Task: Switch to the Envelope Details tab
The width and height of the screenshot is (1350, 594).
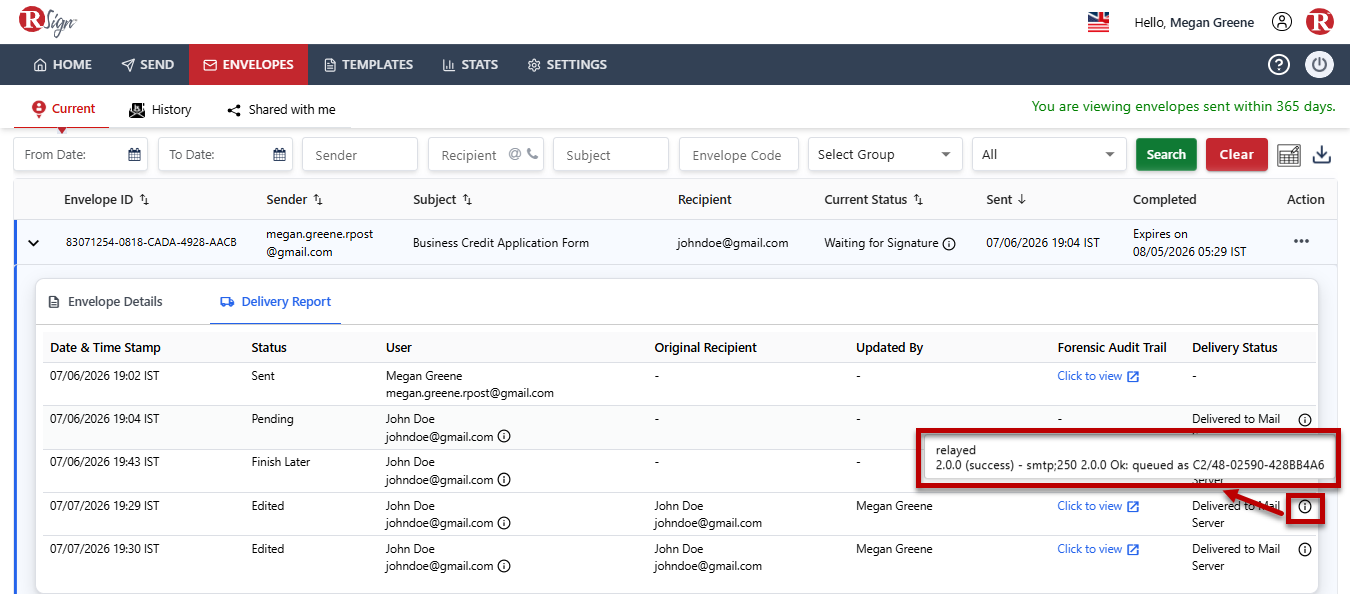Action: [105, 302]
